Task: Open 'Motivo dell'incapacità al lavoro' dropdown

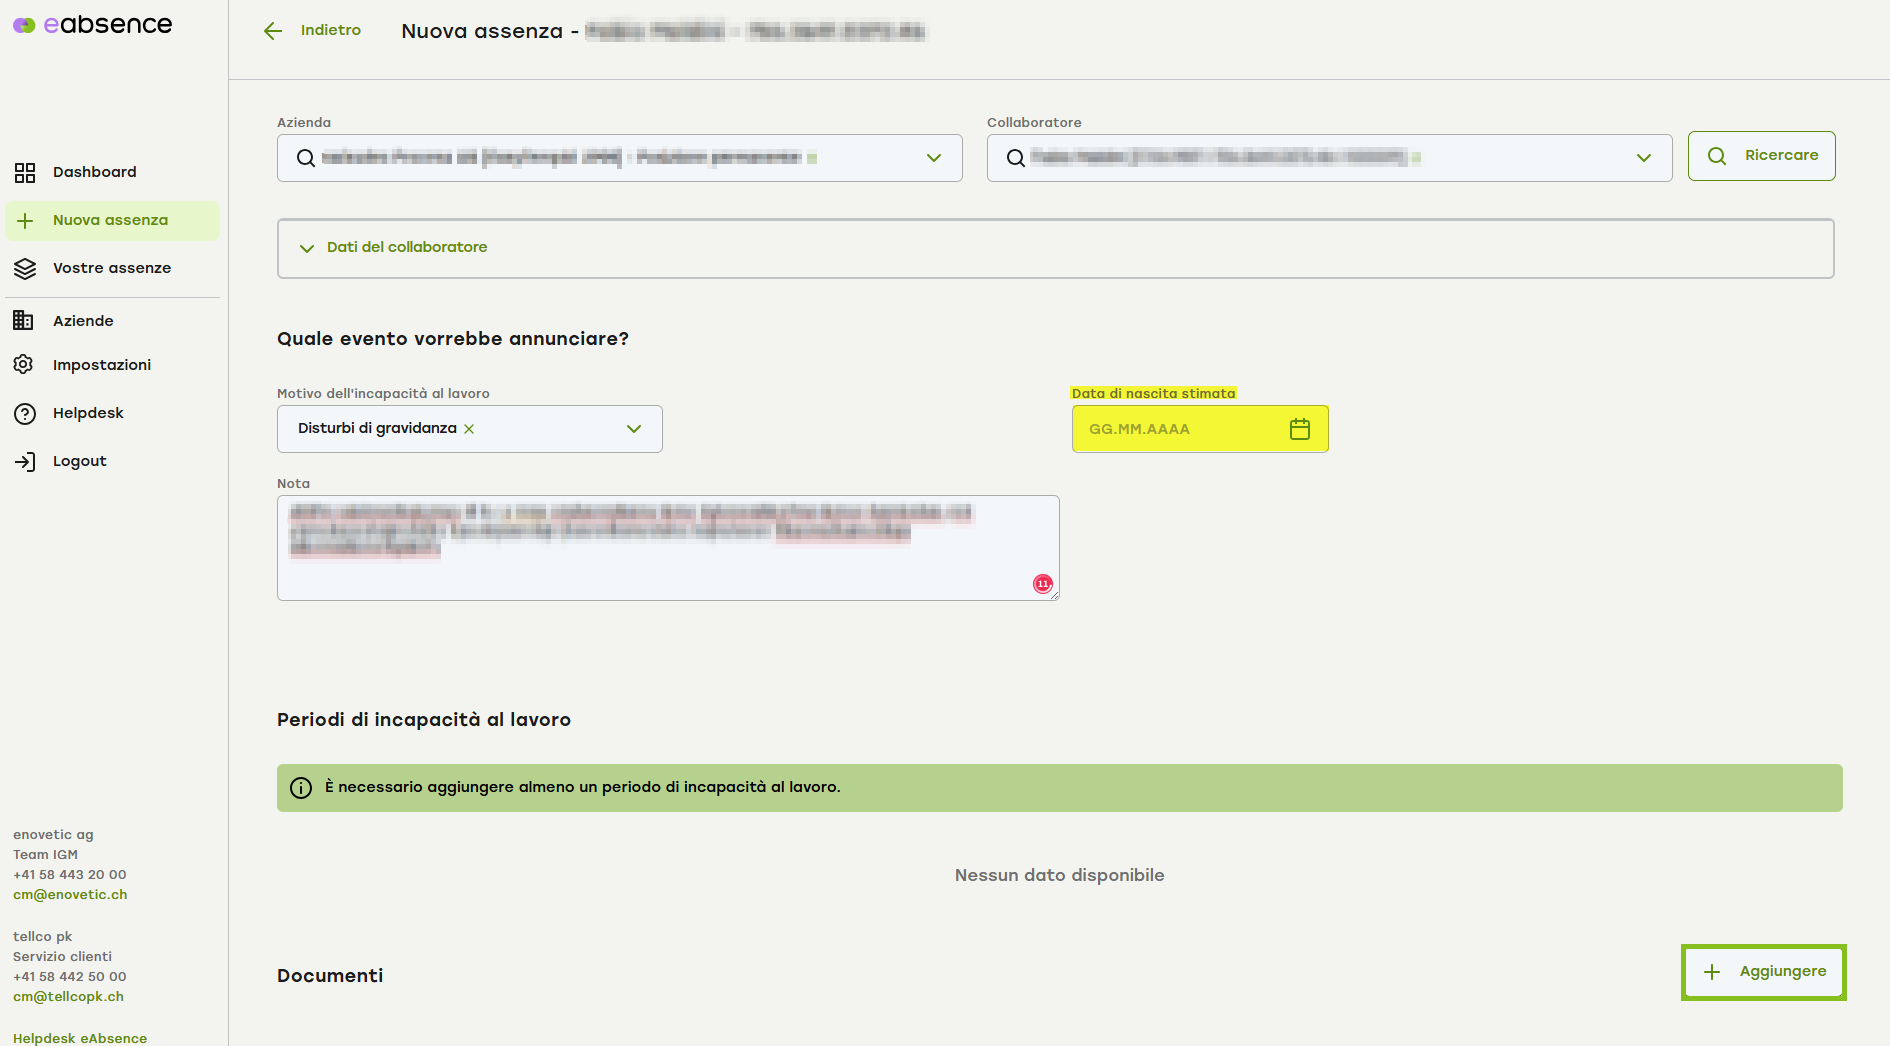Action: tap(633, 429)
